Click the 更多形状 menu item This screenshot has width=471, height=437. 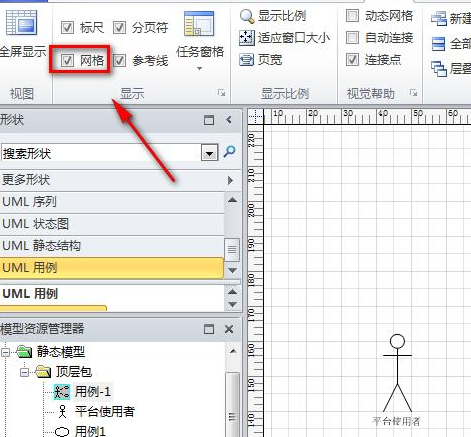pyautogui.click(x=121, y=180)
